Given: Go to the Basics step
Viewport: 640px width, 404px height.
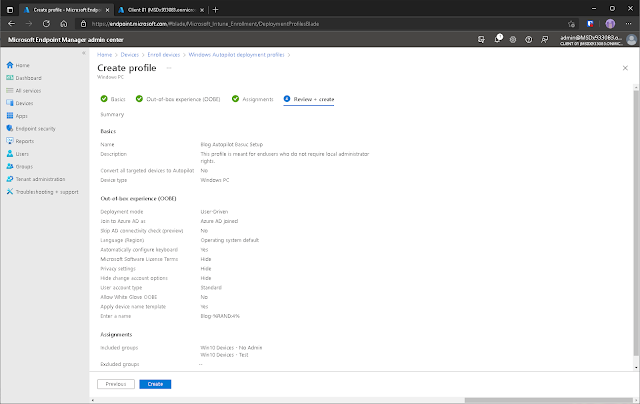Looking at the screenshot, I should [113, 99].
